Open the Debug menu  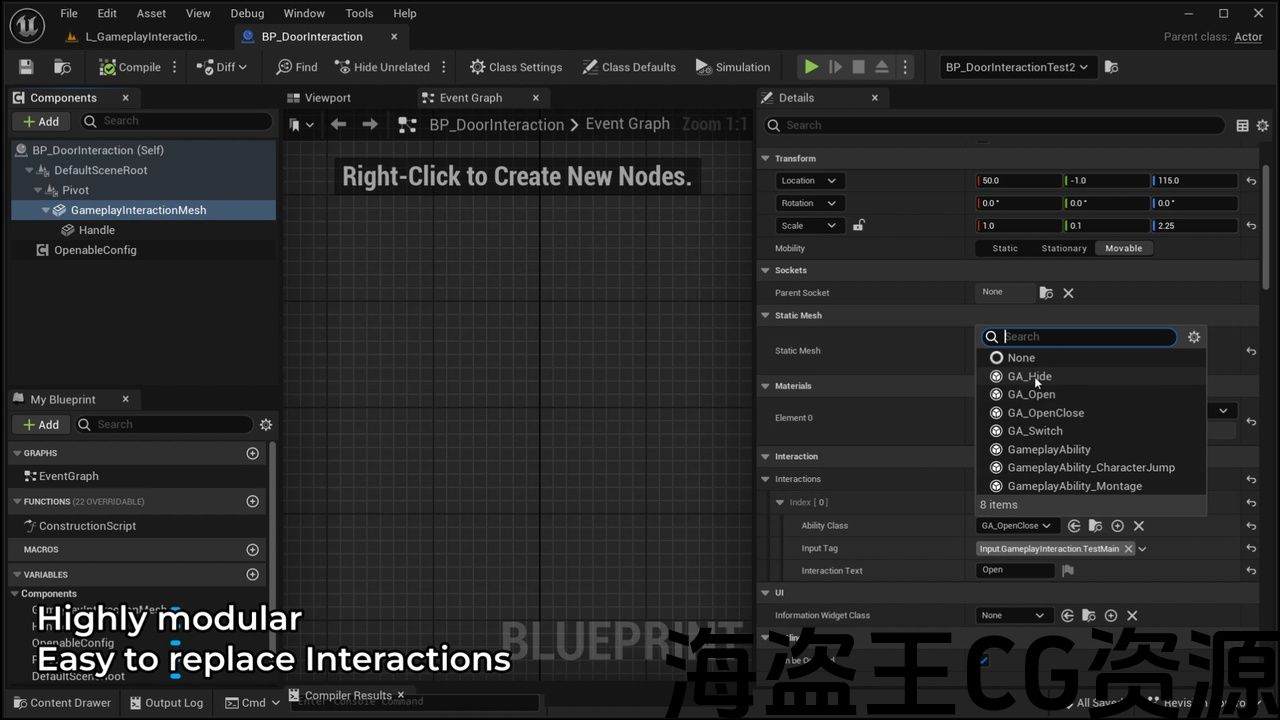tap(247, 13)
